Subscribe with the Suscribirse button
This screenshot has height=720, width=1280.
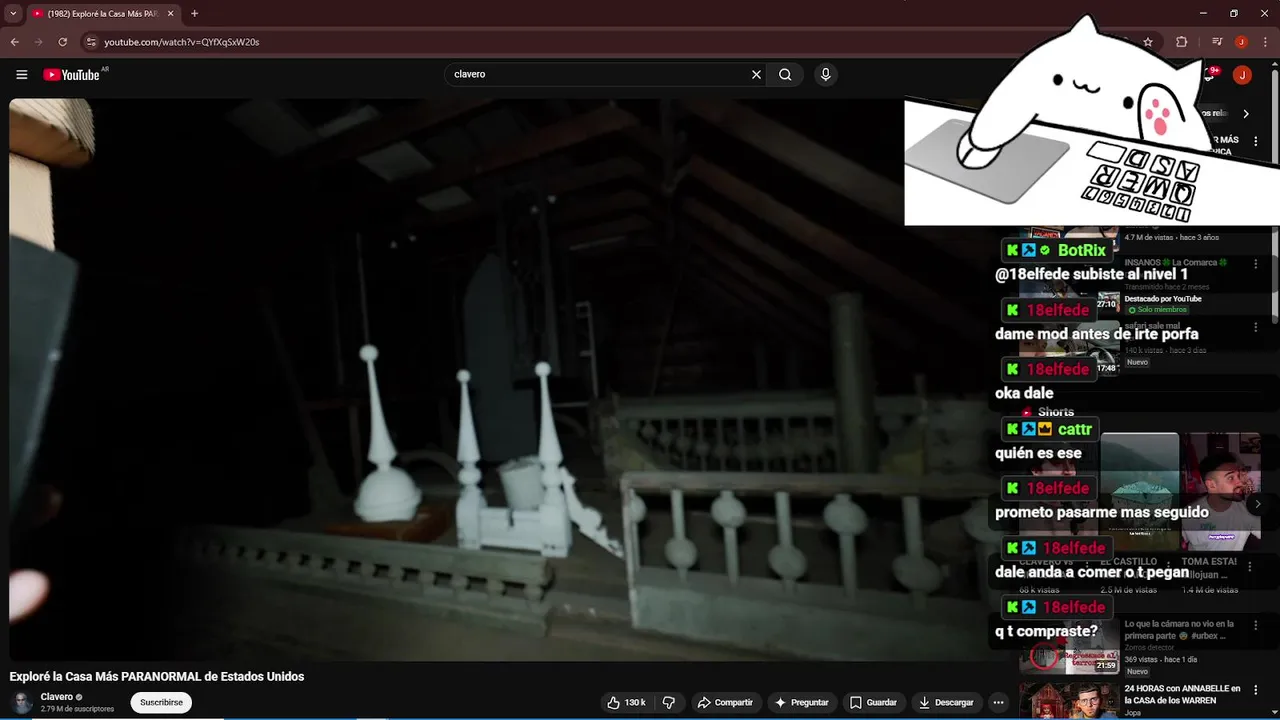(x=161, y=702)
